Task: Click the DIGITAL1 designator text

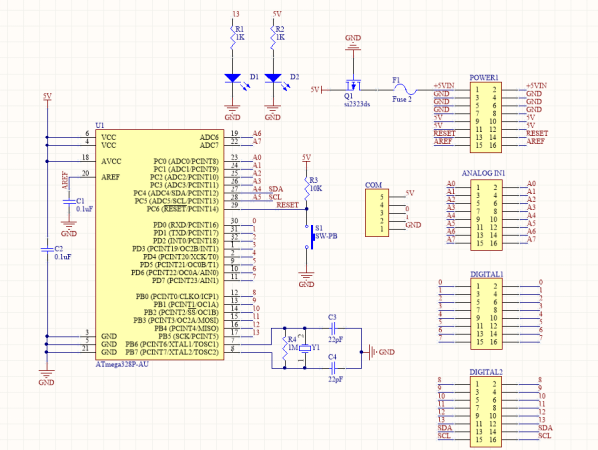Action: pos(487,274)
